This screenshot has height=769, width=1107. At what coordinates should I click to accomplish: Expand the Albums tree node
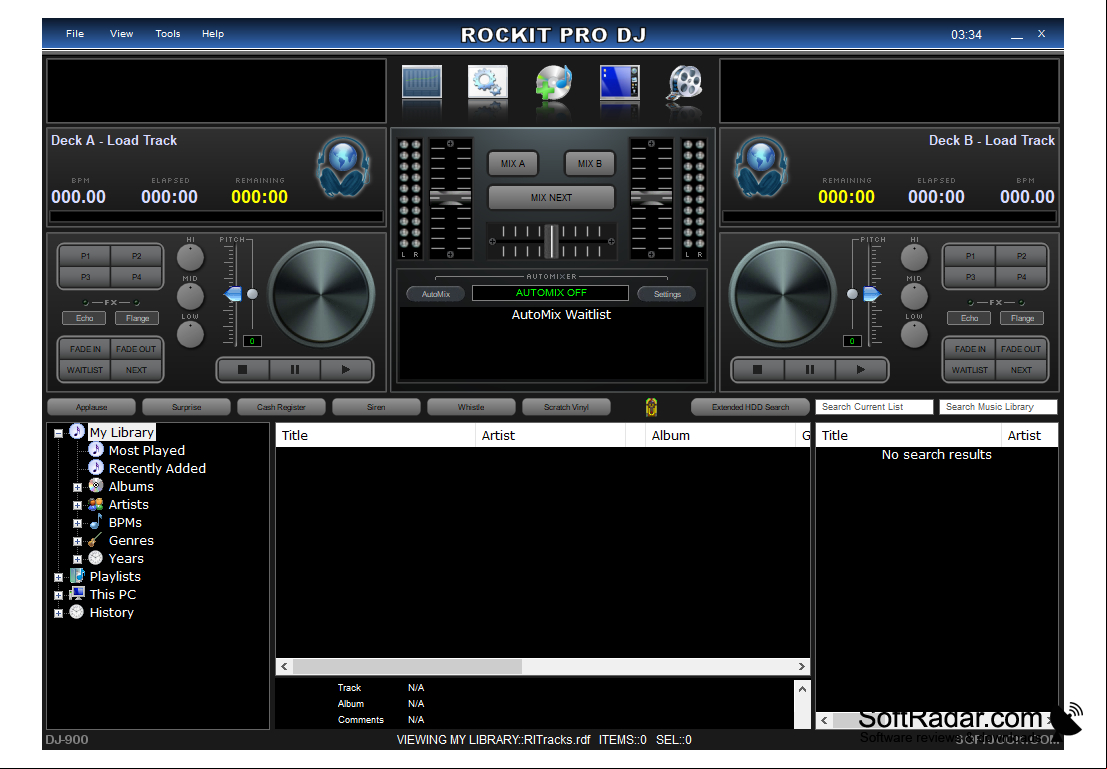(x=78, y=487)
